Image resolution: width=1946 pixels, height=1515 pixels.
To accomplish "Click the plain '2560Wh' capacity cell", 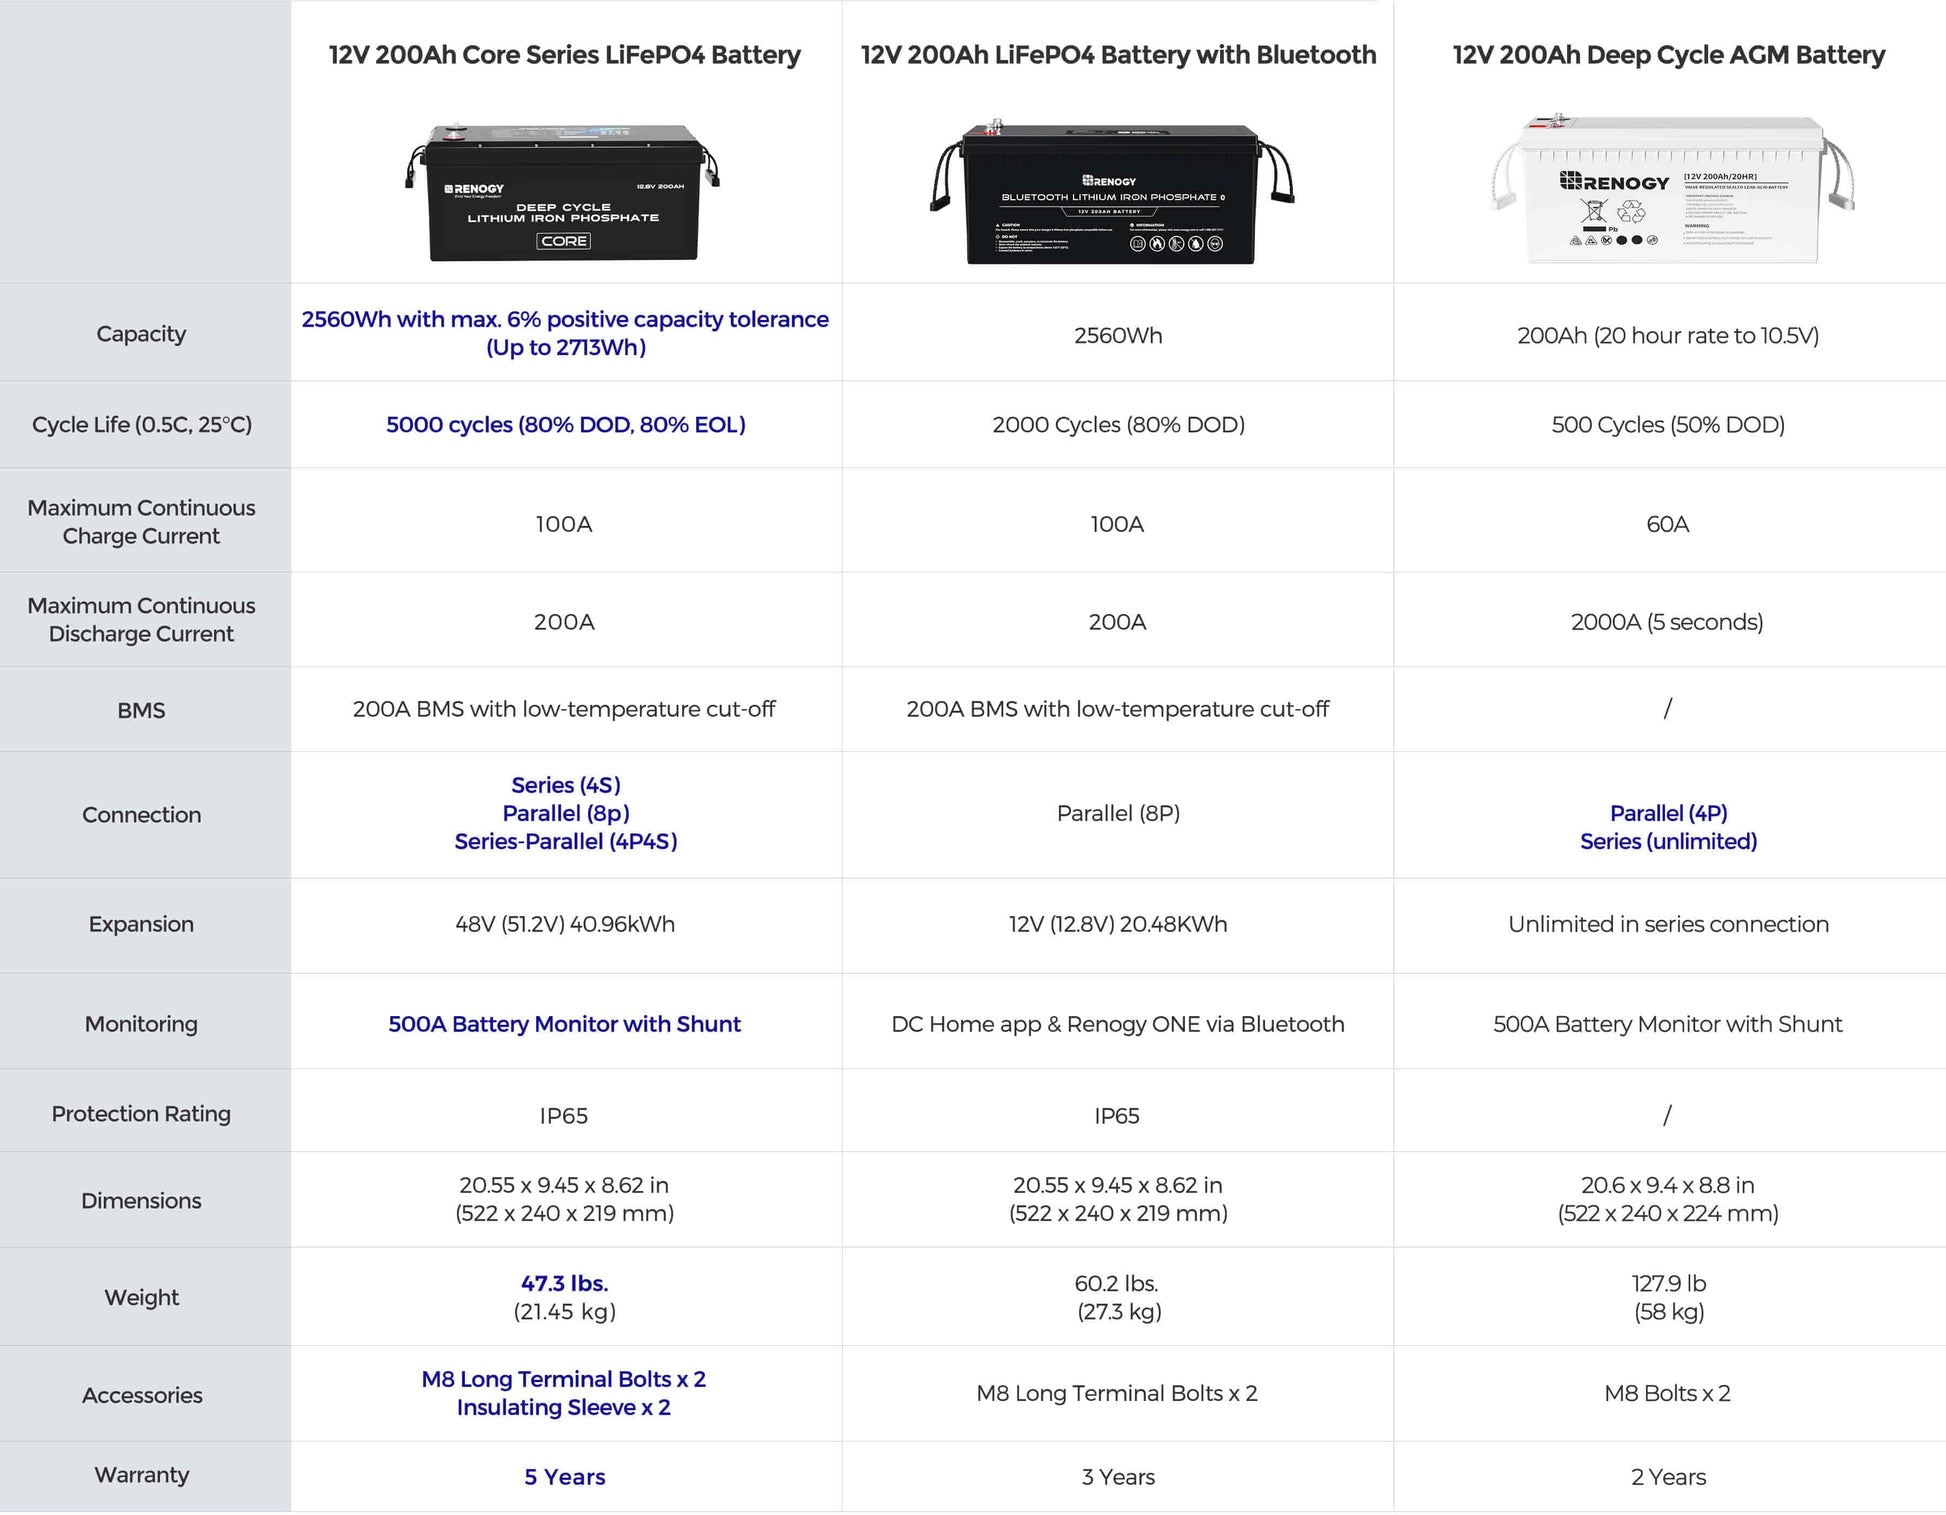I will [1118, 336].
